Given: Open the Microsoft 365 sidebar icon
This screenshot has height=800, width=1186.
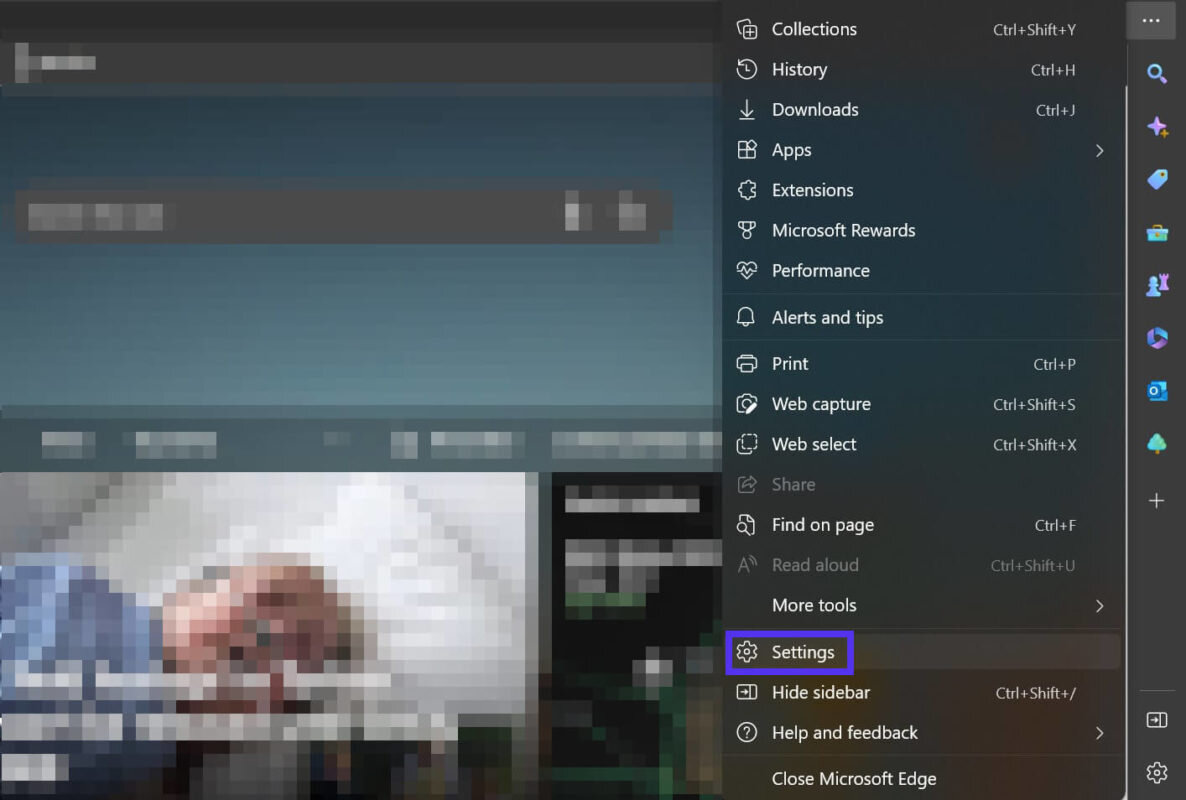Looking at the screenshot, I should coord(1157,338).
